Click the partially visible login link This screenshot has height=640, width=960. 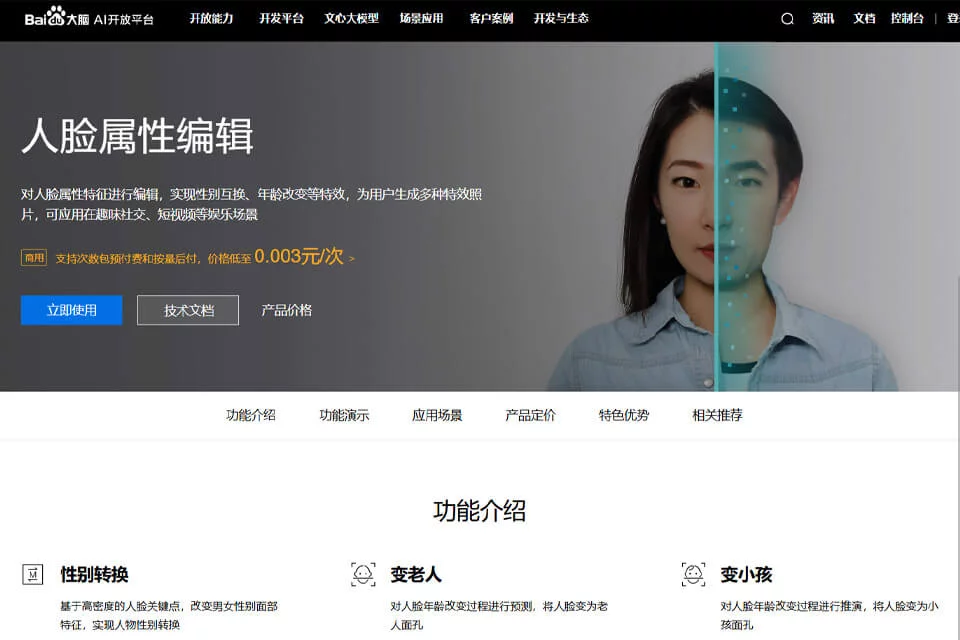[953, 18]
